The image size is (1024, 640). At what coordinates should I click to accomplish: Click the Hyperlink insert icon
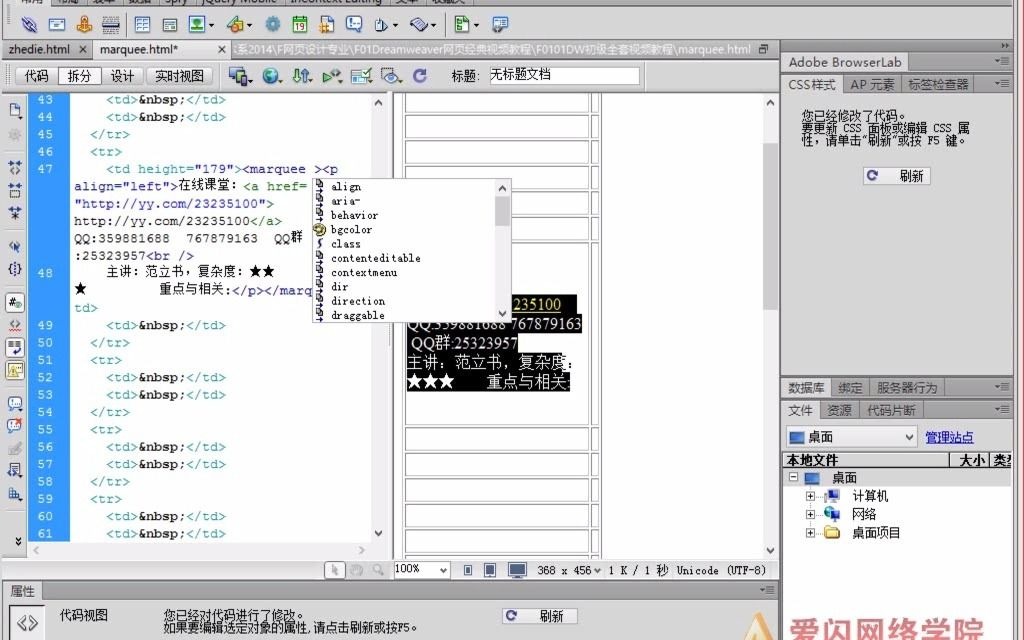click(29, 25)
